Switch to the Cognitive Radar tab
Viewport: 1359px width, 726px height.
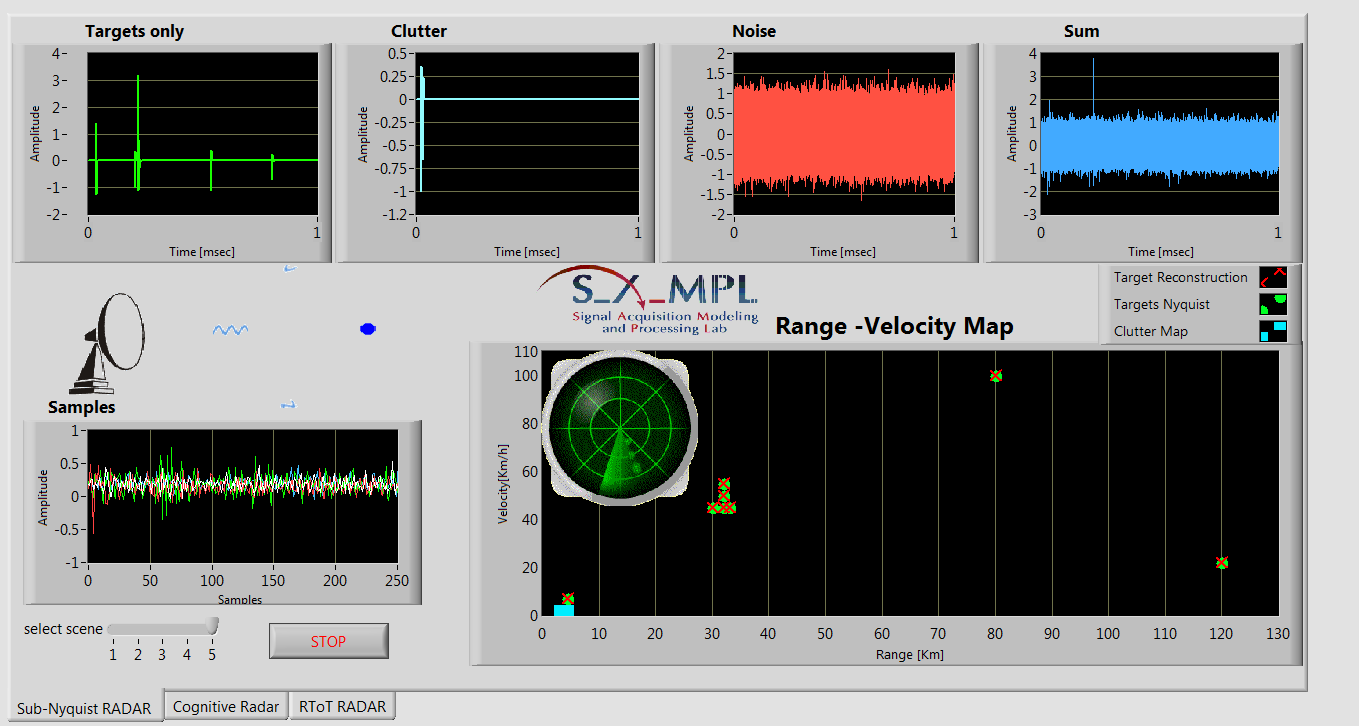tap(226, 706)
